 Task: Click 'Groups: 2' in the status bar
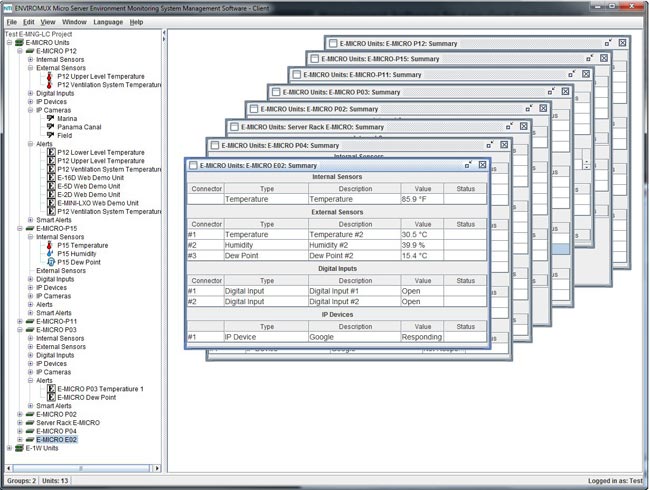pyautogui.click(x=21, y=481)
